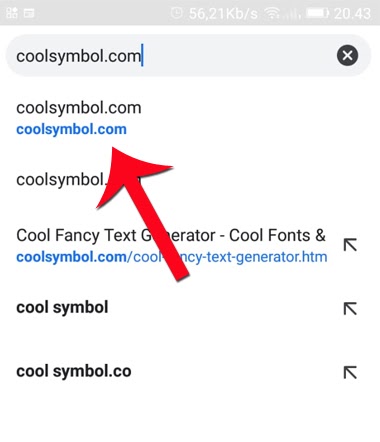Tap the network speed 56,21Kb/s indicator
Screen dimensions: 380x442
223,14
